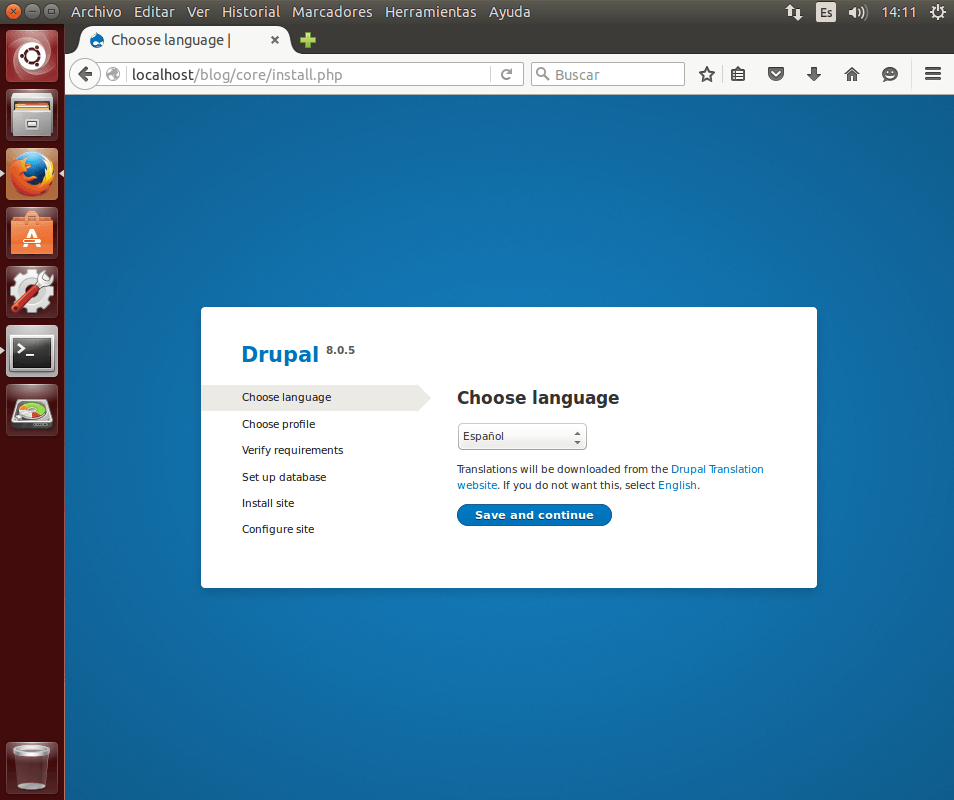Click the magnifier icon in search box
This screenshot has width=954, height=800.
(x=542, y=74)
